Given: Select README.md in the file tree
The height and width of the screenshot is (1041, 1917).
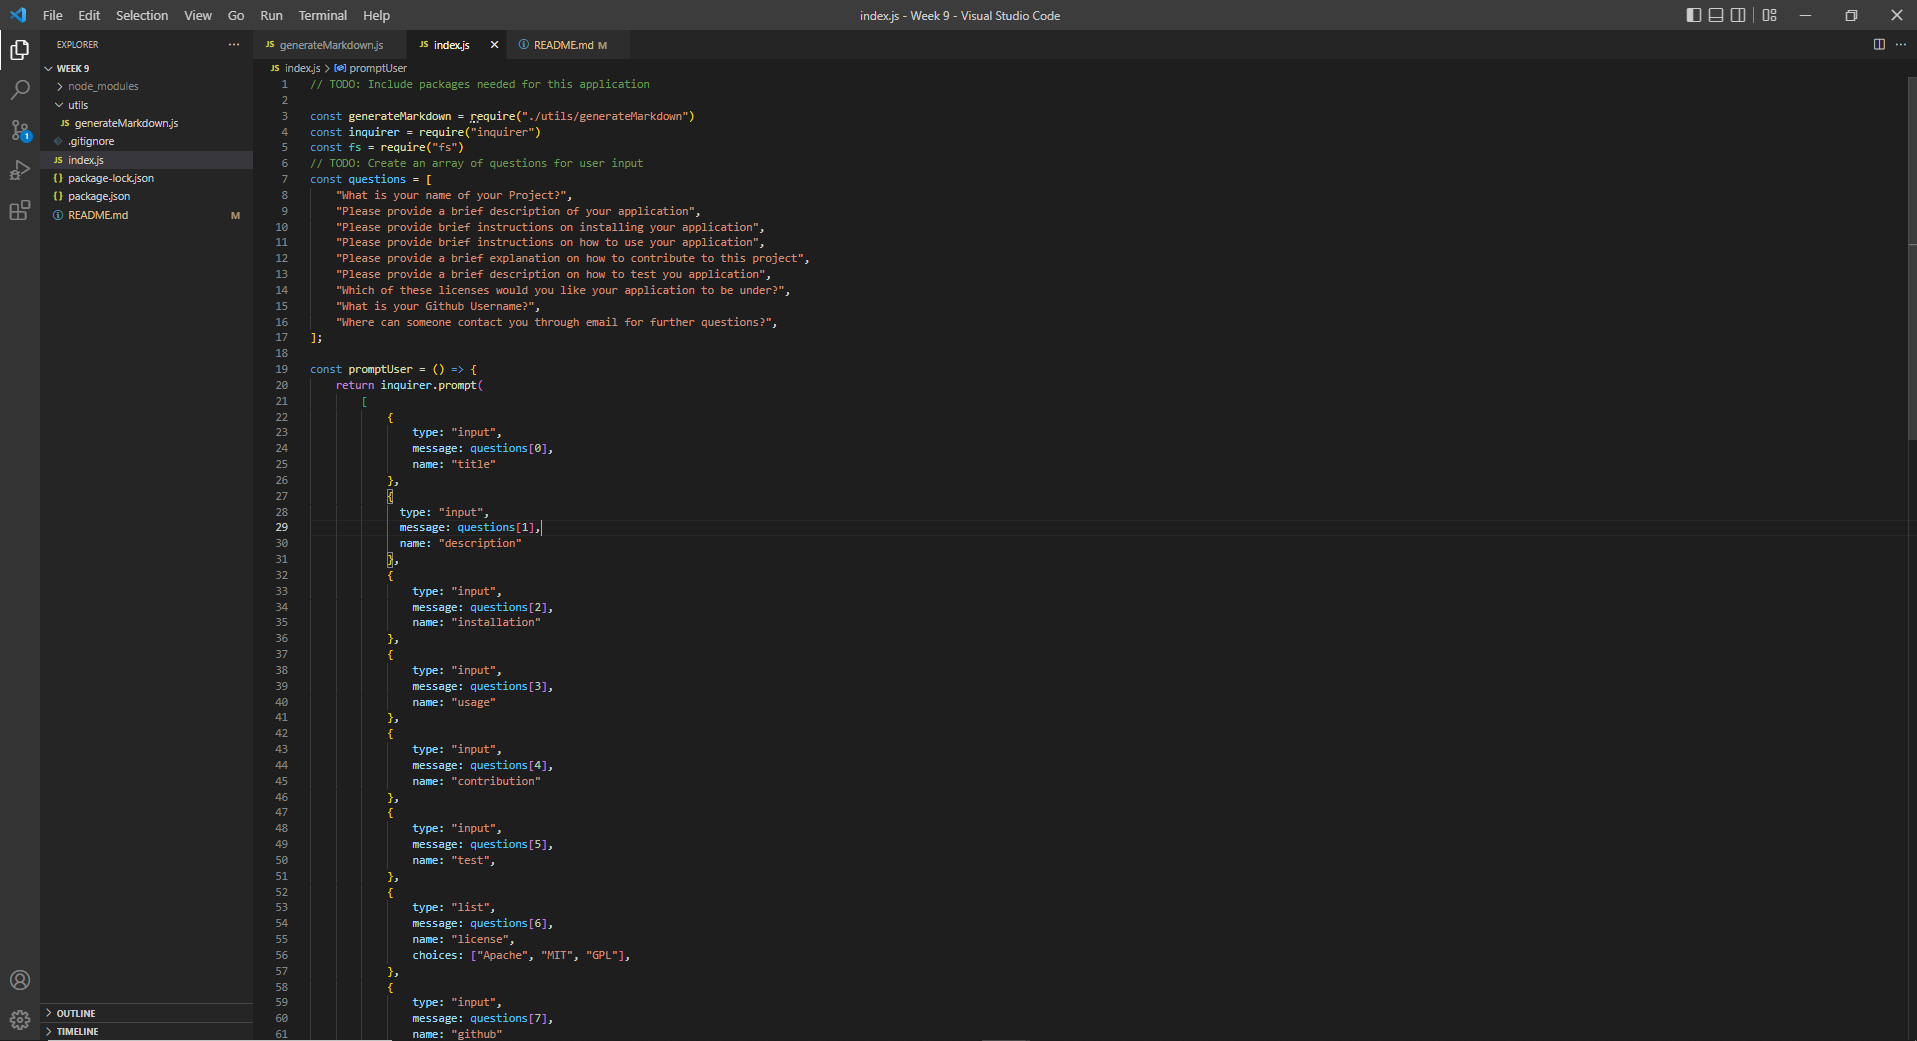Looking at the screenshot, I should pos(98,215).
